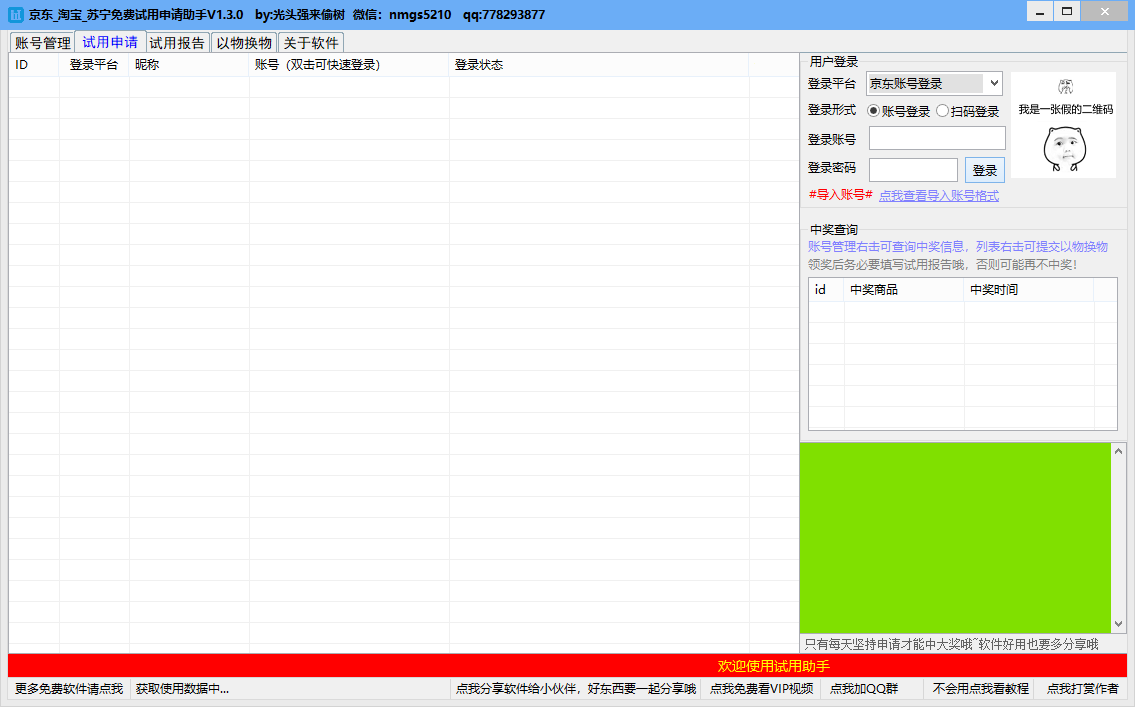Click the red #导入账号# label

click(840, 195)
